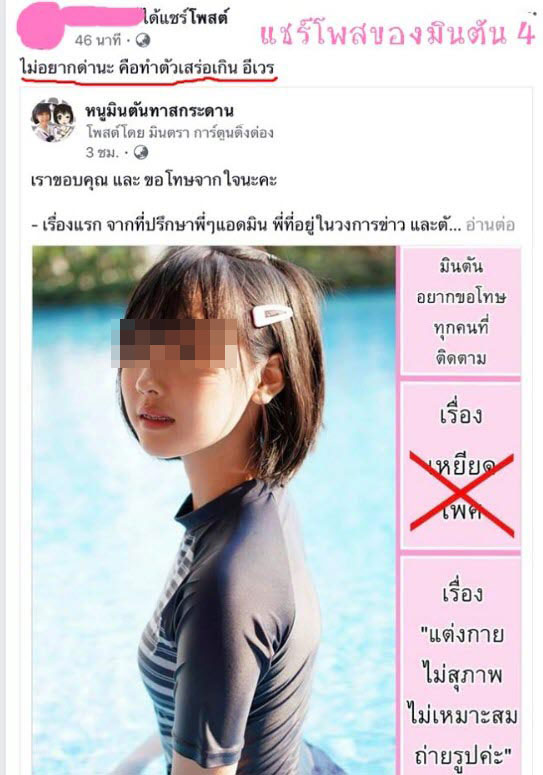Click the โพสต์โดย มินตรา การ์ตูนดึงต่อง author link
This screenshot has width=543, height=775.
(180, 132)
